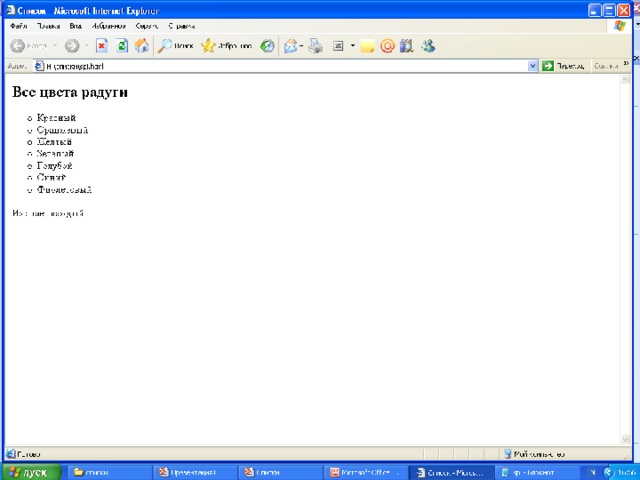
Task: Expand the address bar dropdown arrow
Action: pos(533,66)
